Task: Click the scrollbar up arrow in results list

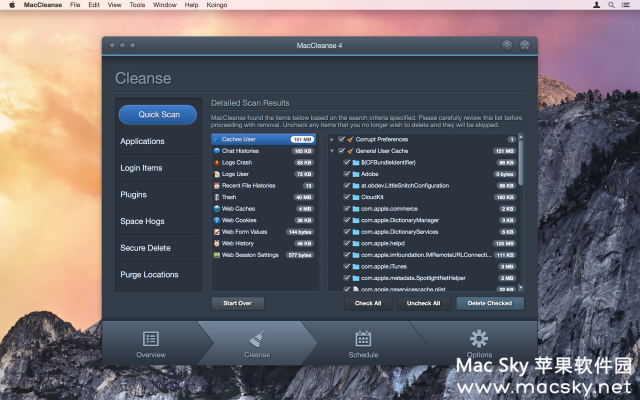Action: pos(520,136)
